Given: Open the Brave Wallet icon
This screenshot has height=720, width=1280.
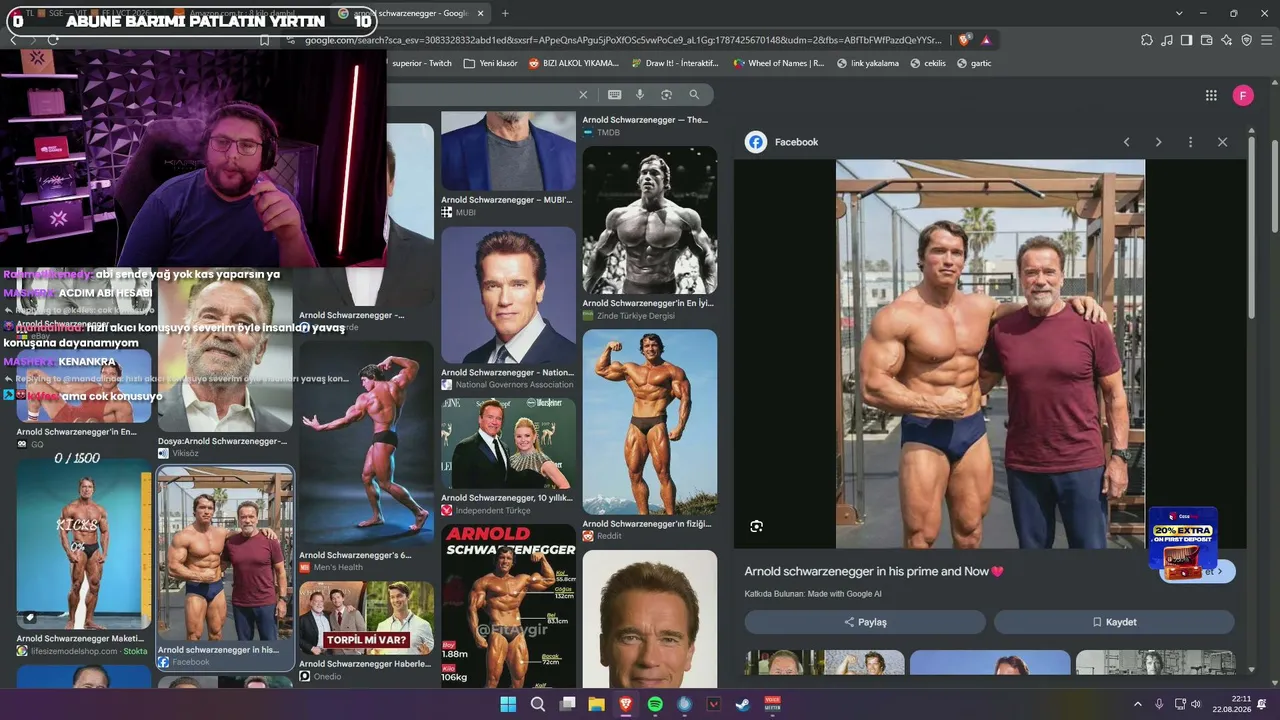Looking at the screenshot, I should (1207, 40).
